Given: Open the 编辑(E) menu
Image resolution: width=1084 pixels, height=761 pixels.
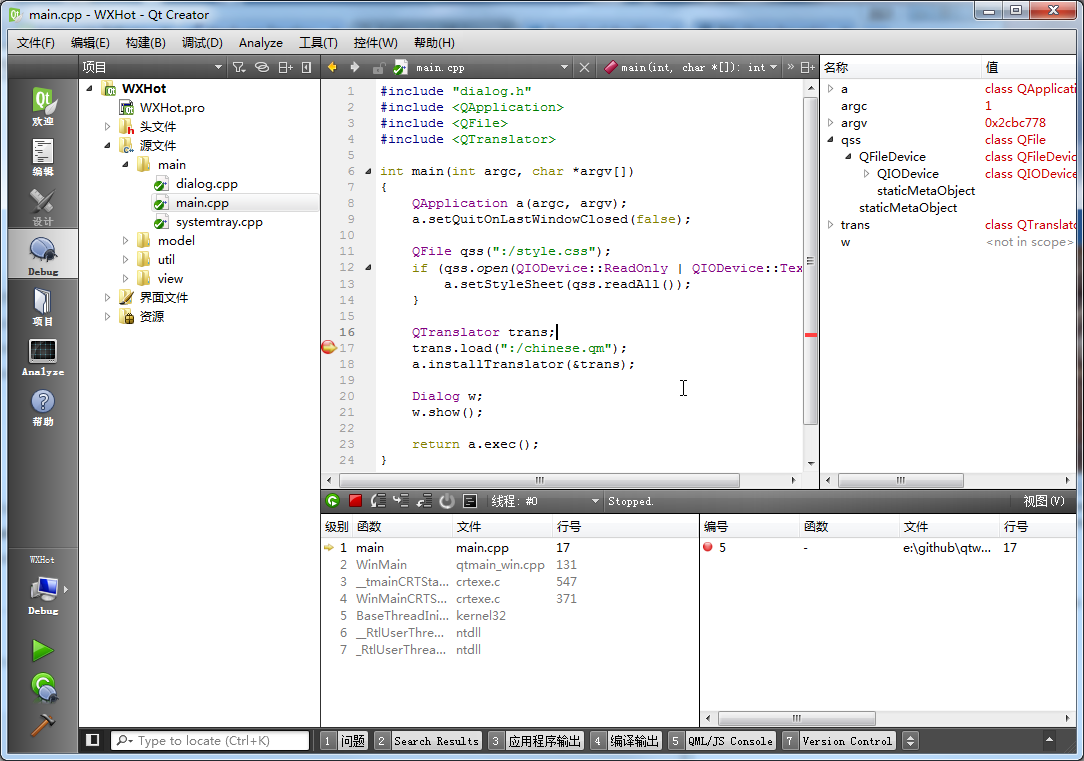Looking at the screenshot, I should coord(90,43).
